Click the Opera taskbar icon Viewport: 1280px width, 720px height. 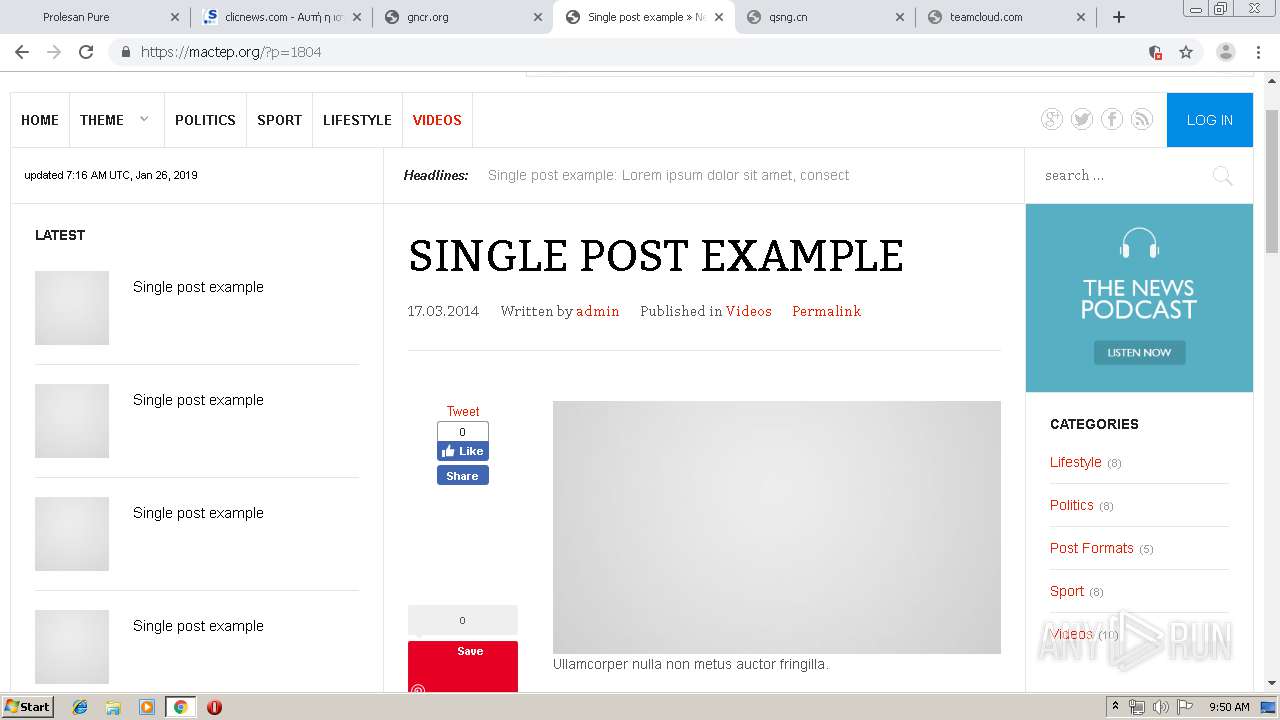click(214, 707)
